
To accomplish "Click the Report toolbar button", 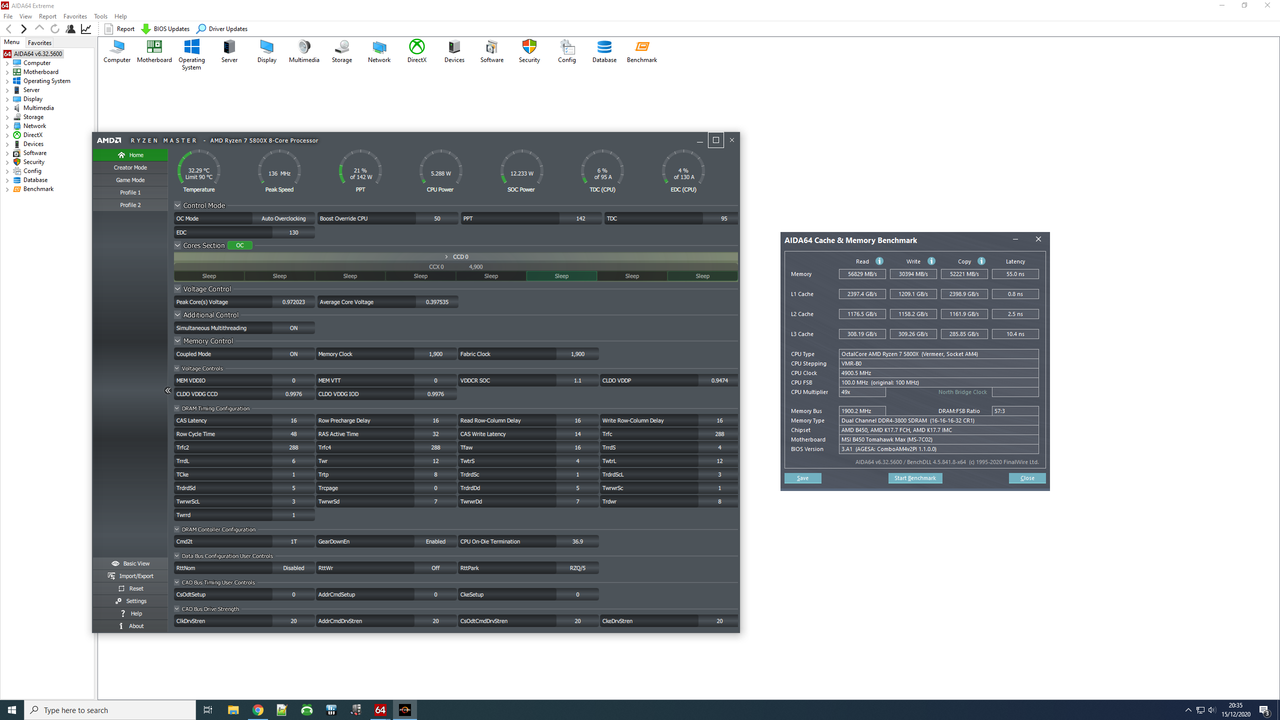I will click(119, 29).
